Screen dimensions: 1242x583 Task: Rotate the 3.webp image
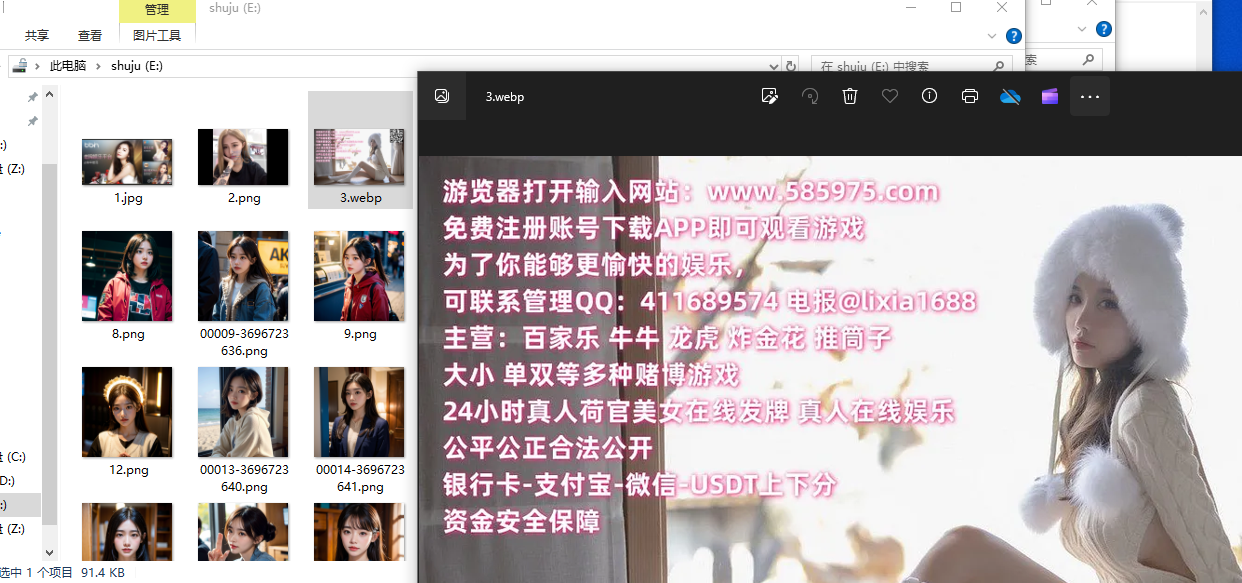(x=810, y=96)
